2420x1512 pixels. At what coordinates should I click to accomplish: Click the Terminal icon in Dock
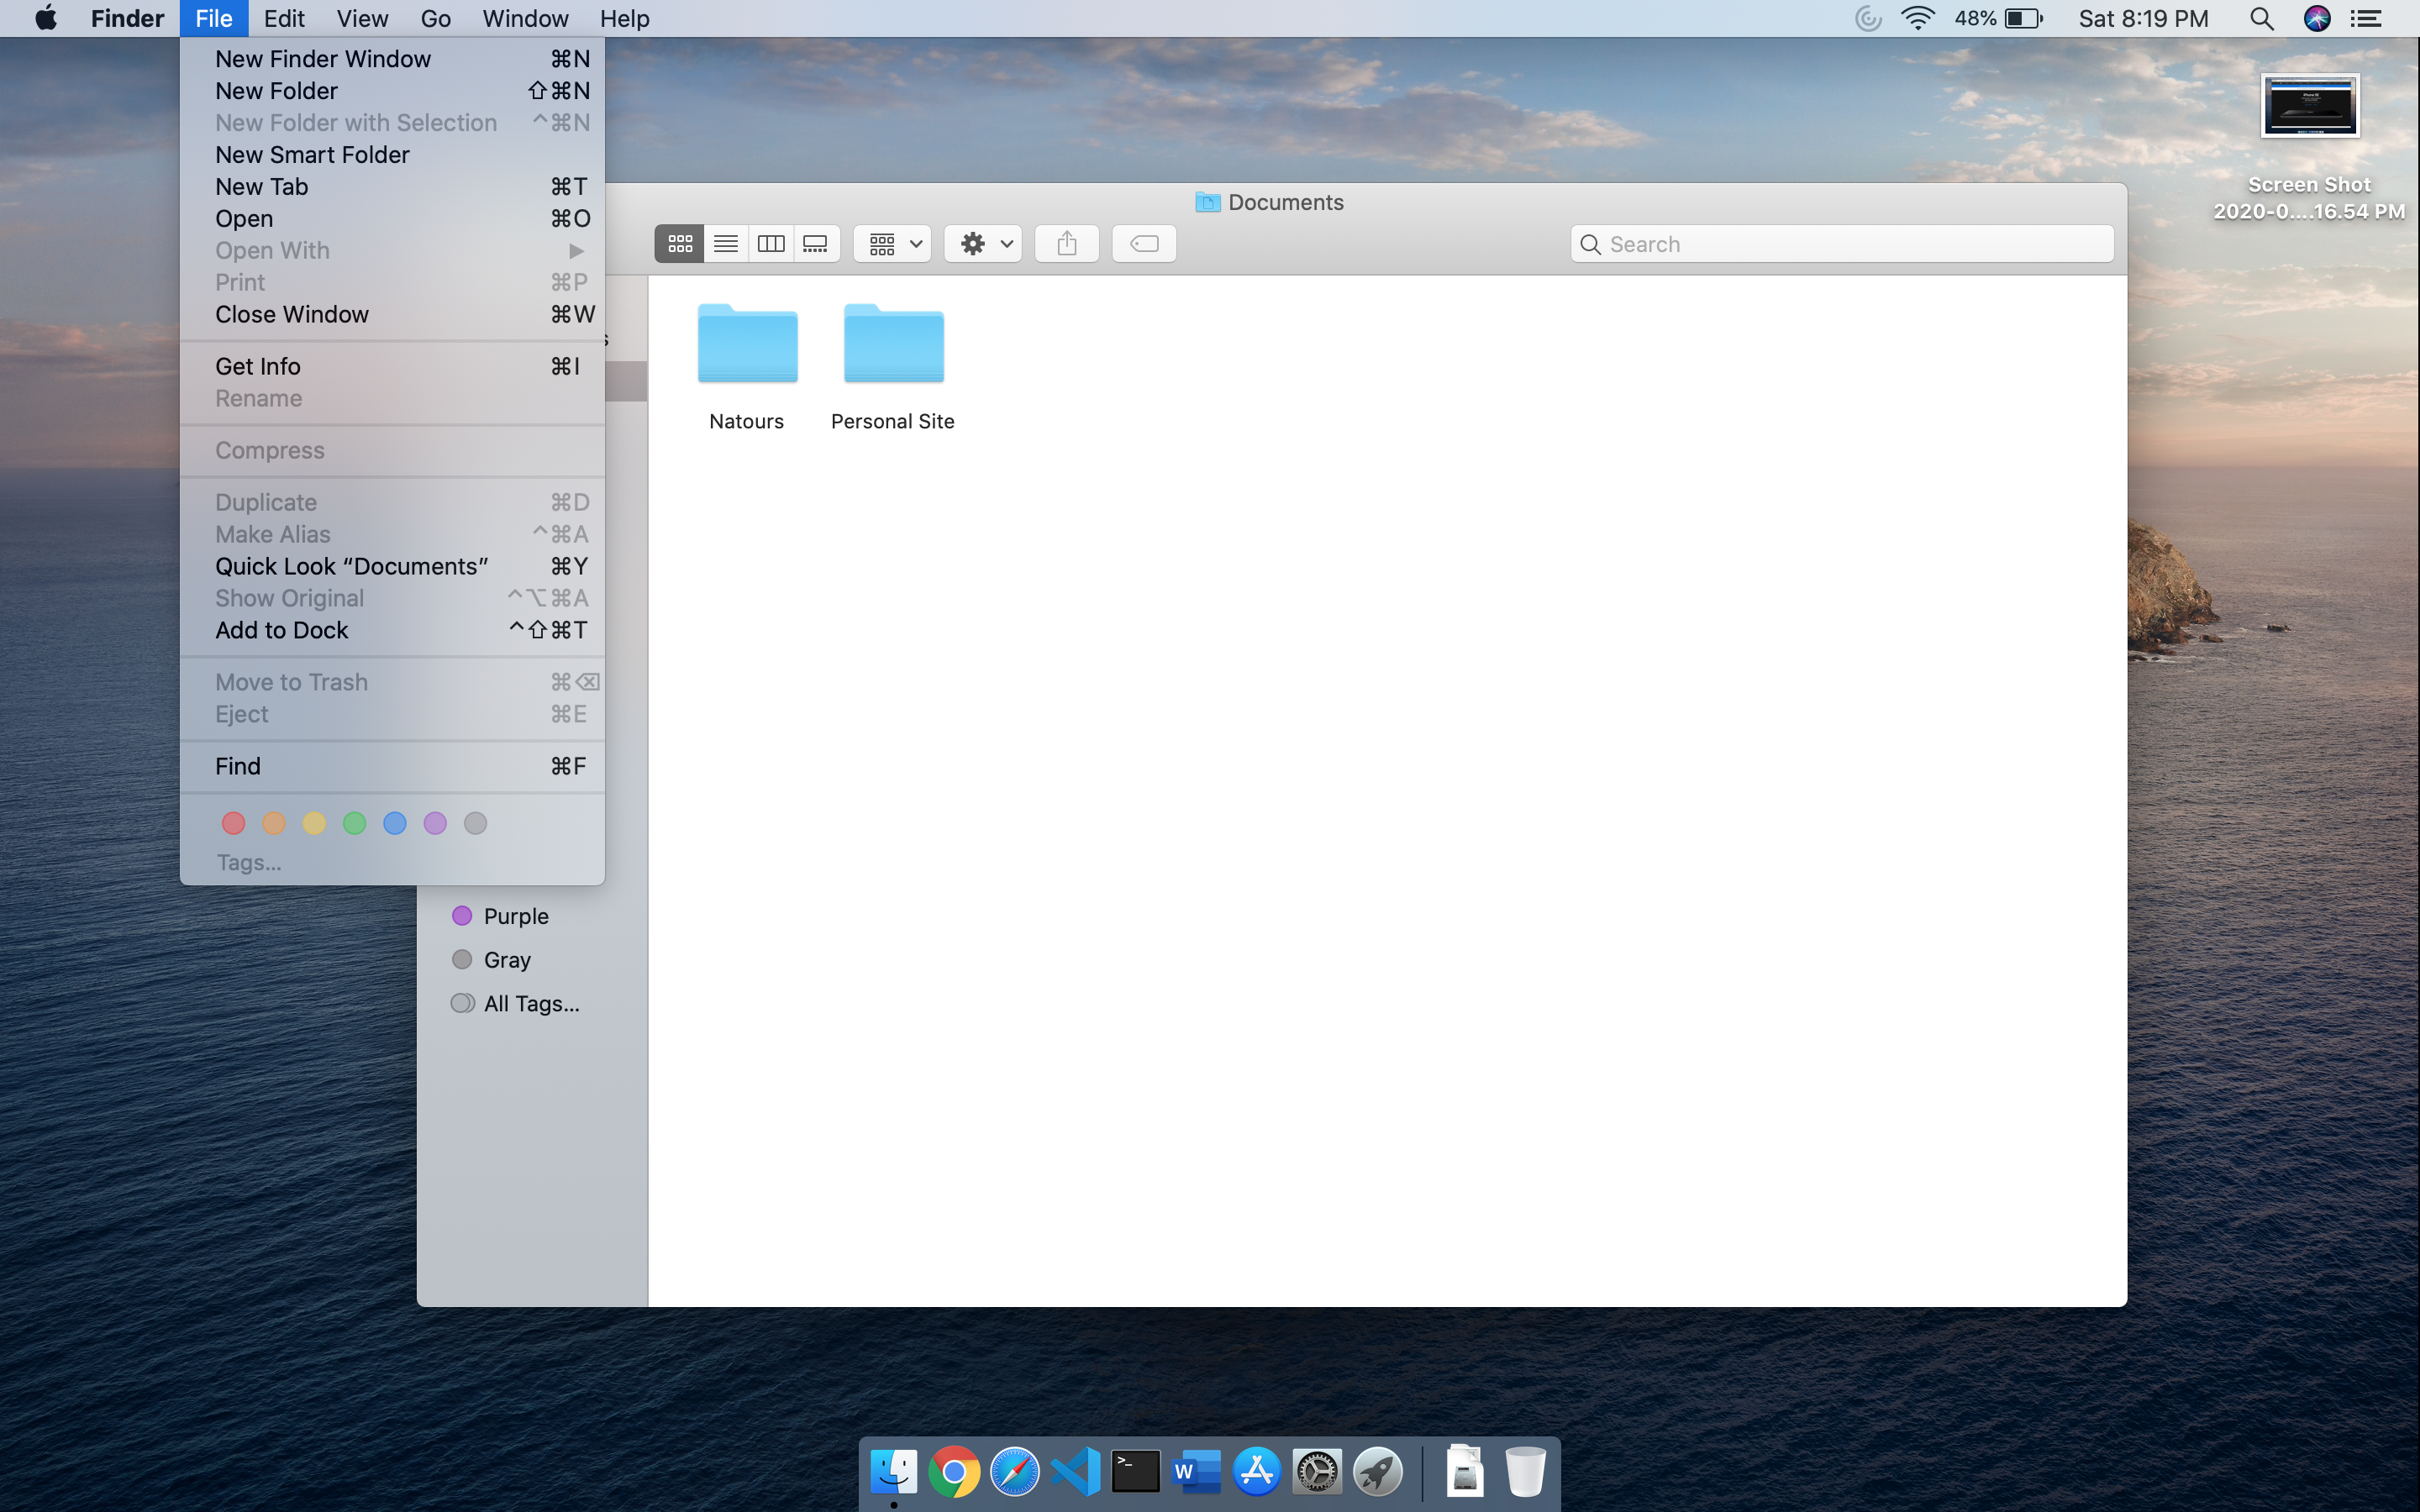[1136, 1472]
